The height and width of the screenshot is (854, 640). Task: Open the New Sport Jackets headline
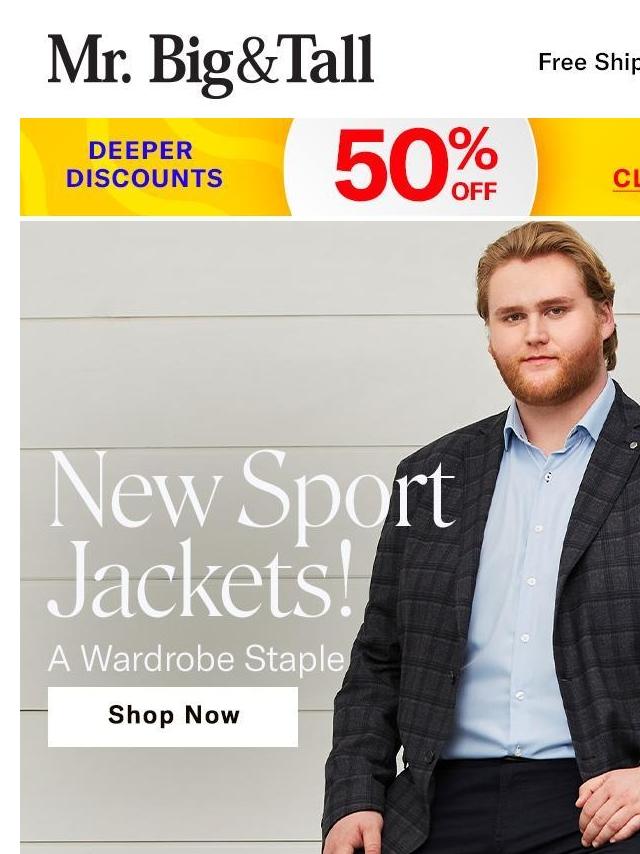252,534
